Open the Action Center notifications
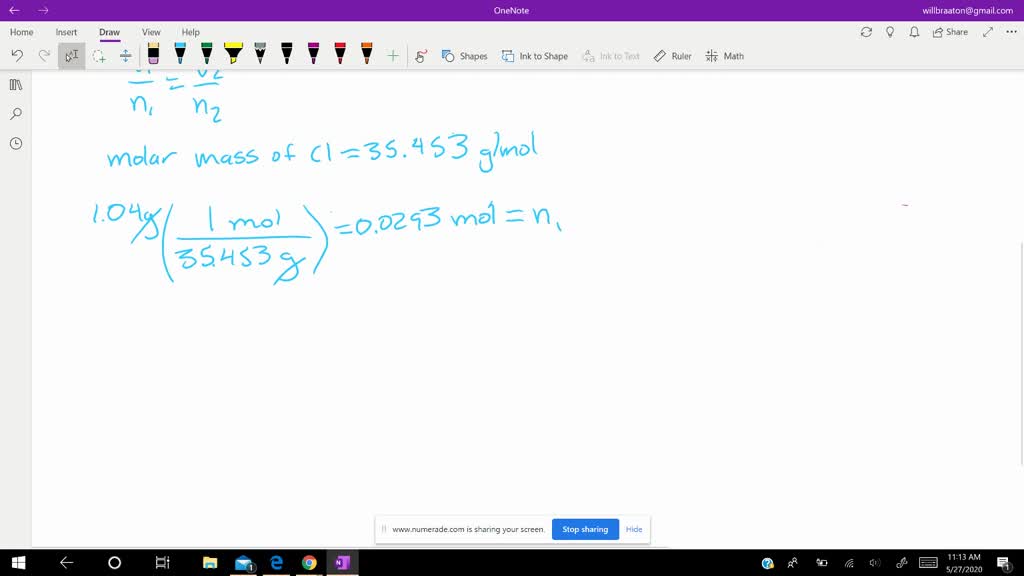The height and width of the screenshot is (576, 1024). point(1004,562)
